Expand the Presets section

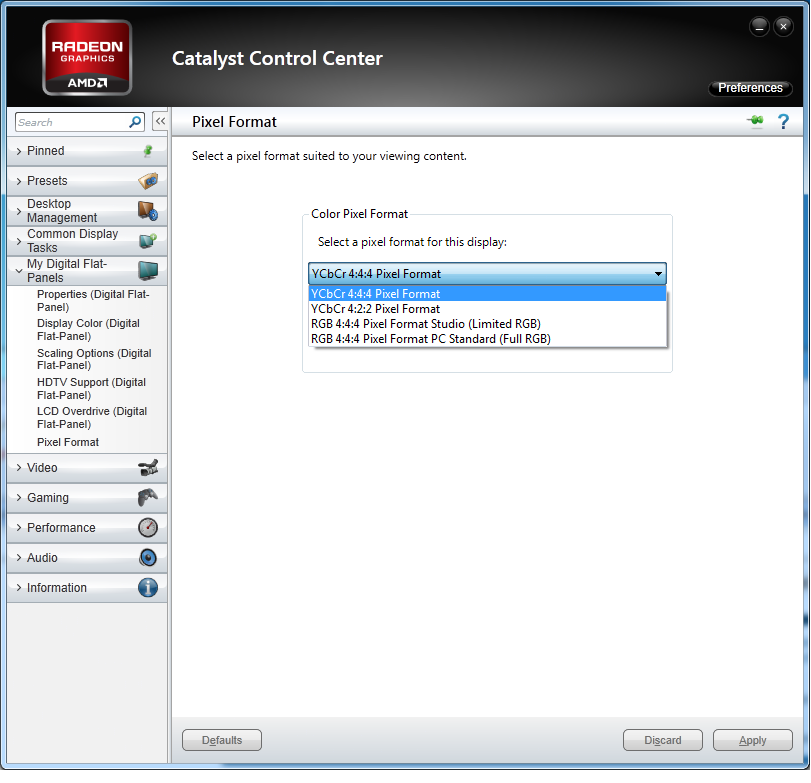pyautogui.click(x=19, y=181)
